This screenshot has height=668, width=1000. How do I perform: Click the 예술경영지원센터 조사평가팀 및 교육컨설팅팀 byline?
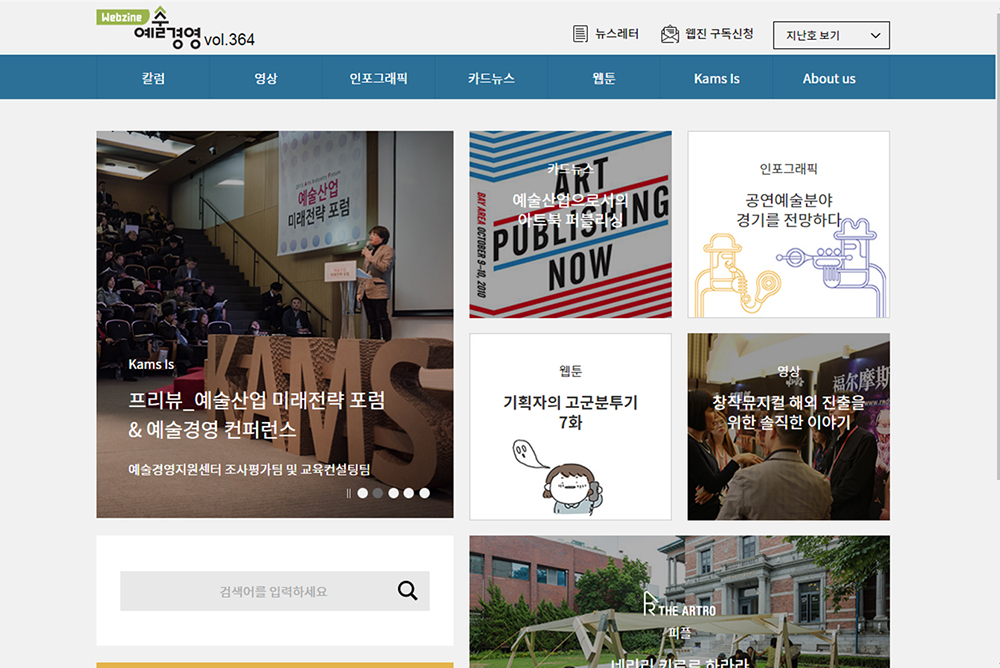point(249,470)
